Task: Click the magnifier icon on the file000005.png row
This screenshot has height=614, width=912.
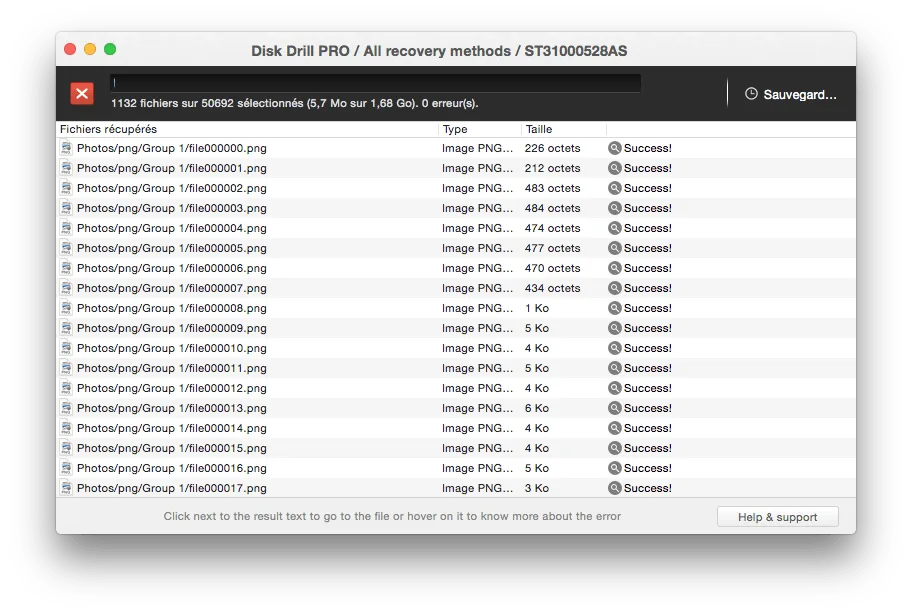Action: pos(614,248)
